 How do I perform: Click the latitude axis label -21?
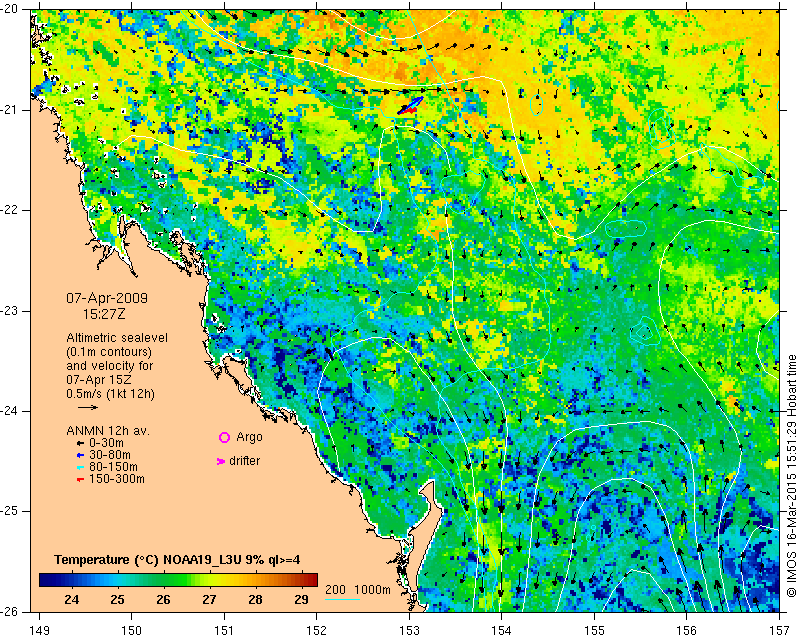pyautogui.click(x=10, y=110)
